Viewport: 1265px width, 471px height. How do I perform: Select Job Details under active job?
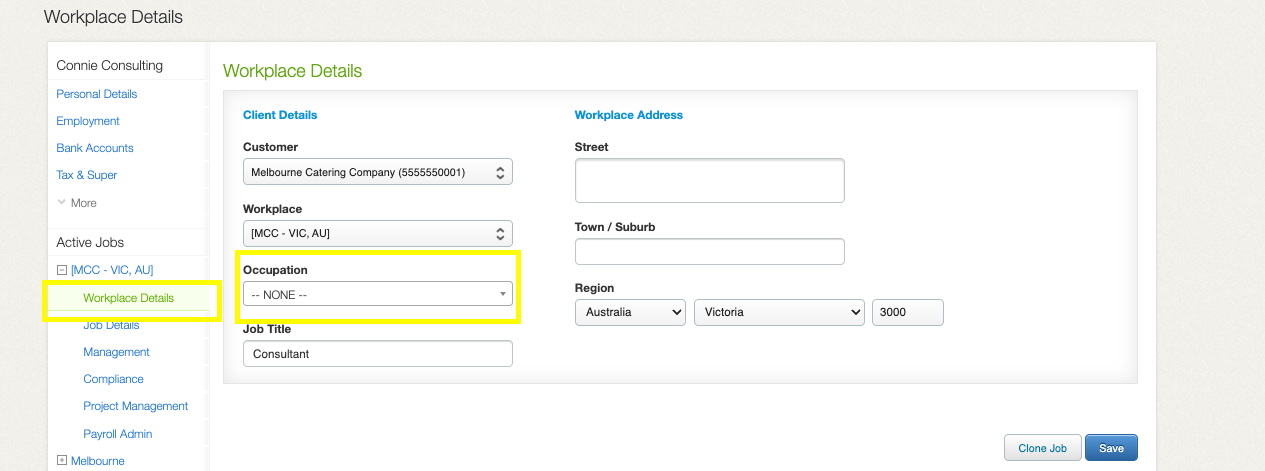point(111,325)
